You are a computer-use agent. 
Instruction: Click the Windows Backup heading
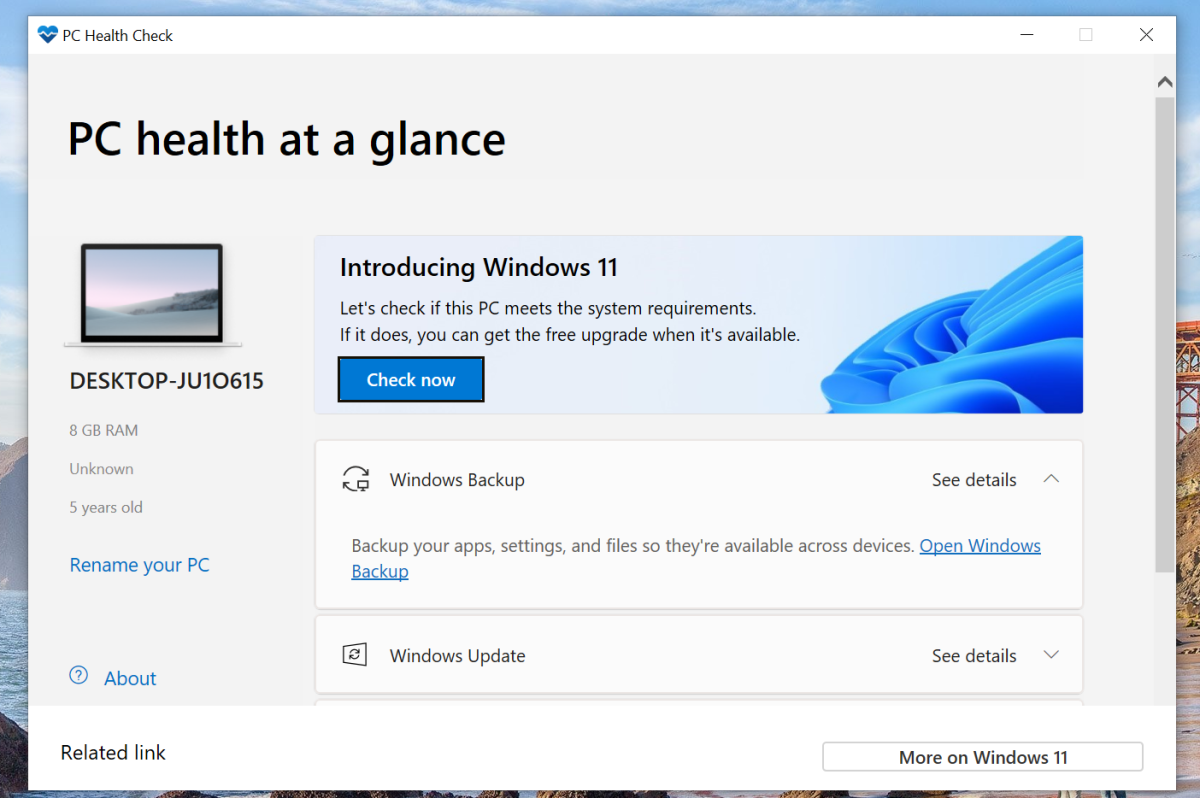pos(457,480)
